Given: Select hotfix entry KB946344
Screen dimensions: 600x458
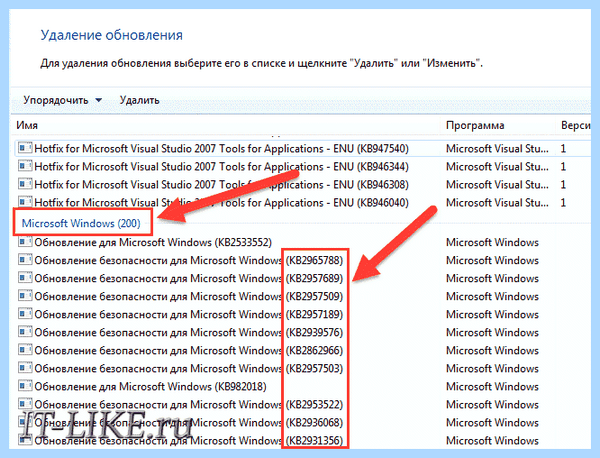Looking at the screenshot, I should [222, 166].
